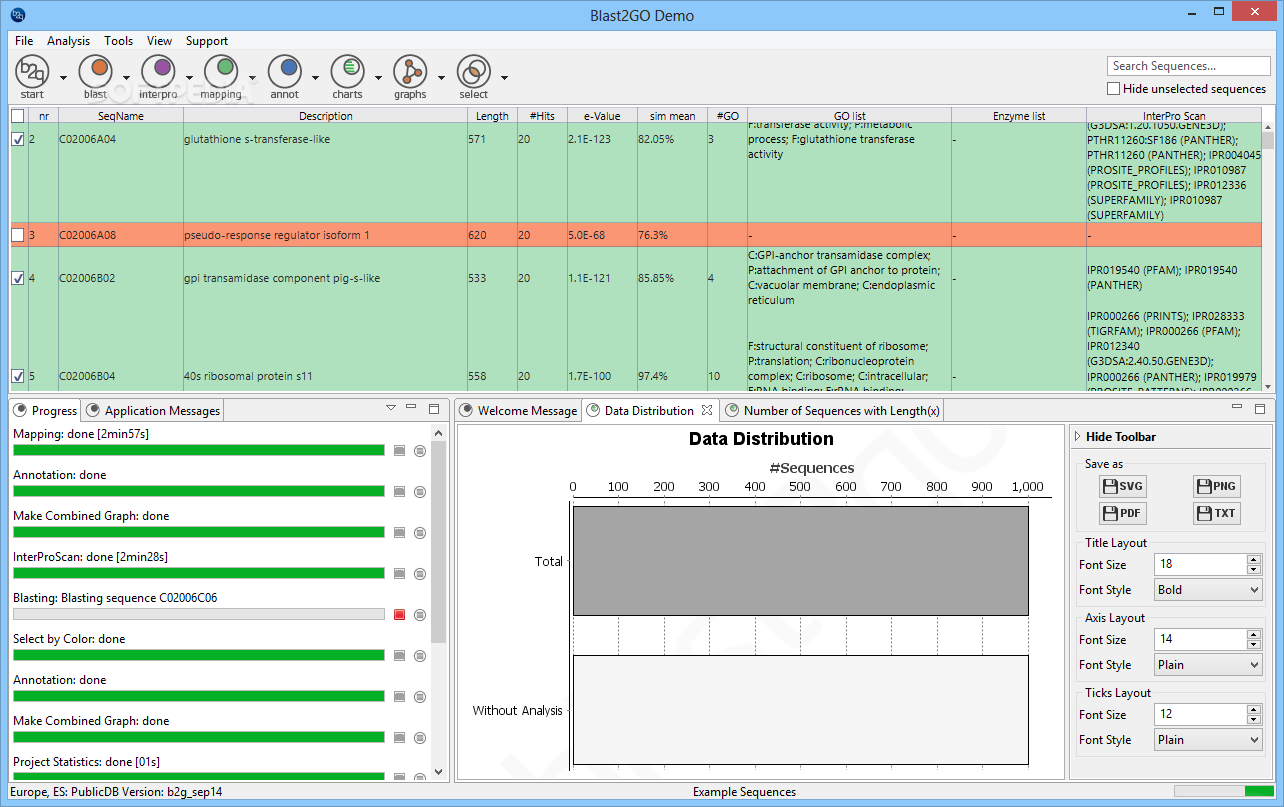Open the dropdown arrow next to blast
Viewport: 1284px width, 807px height.
pos(126,77)
